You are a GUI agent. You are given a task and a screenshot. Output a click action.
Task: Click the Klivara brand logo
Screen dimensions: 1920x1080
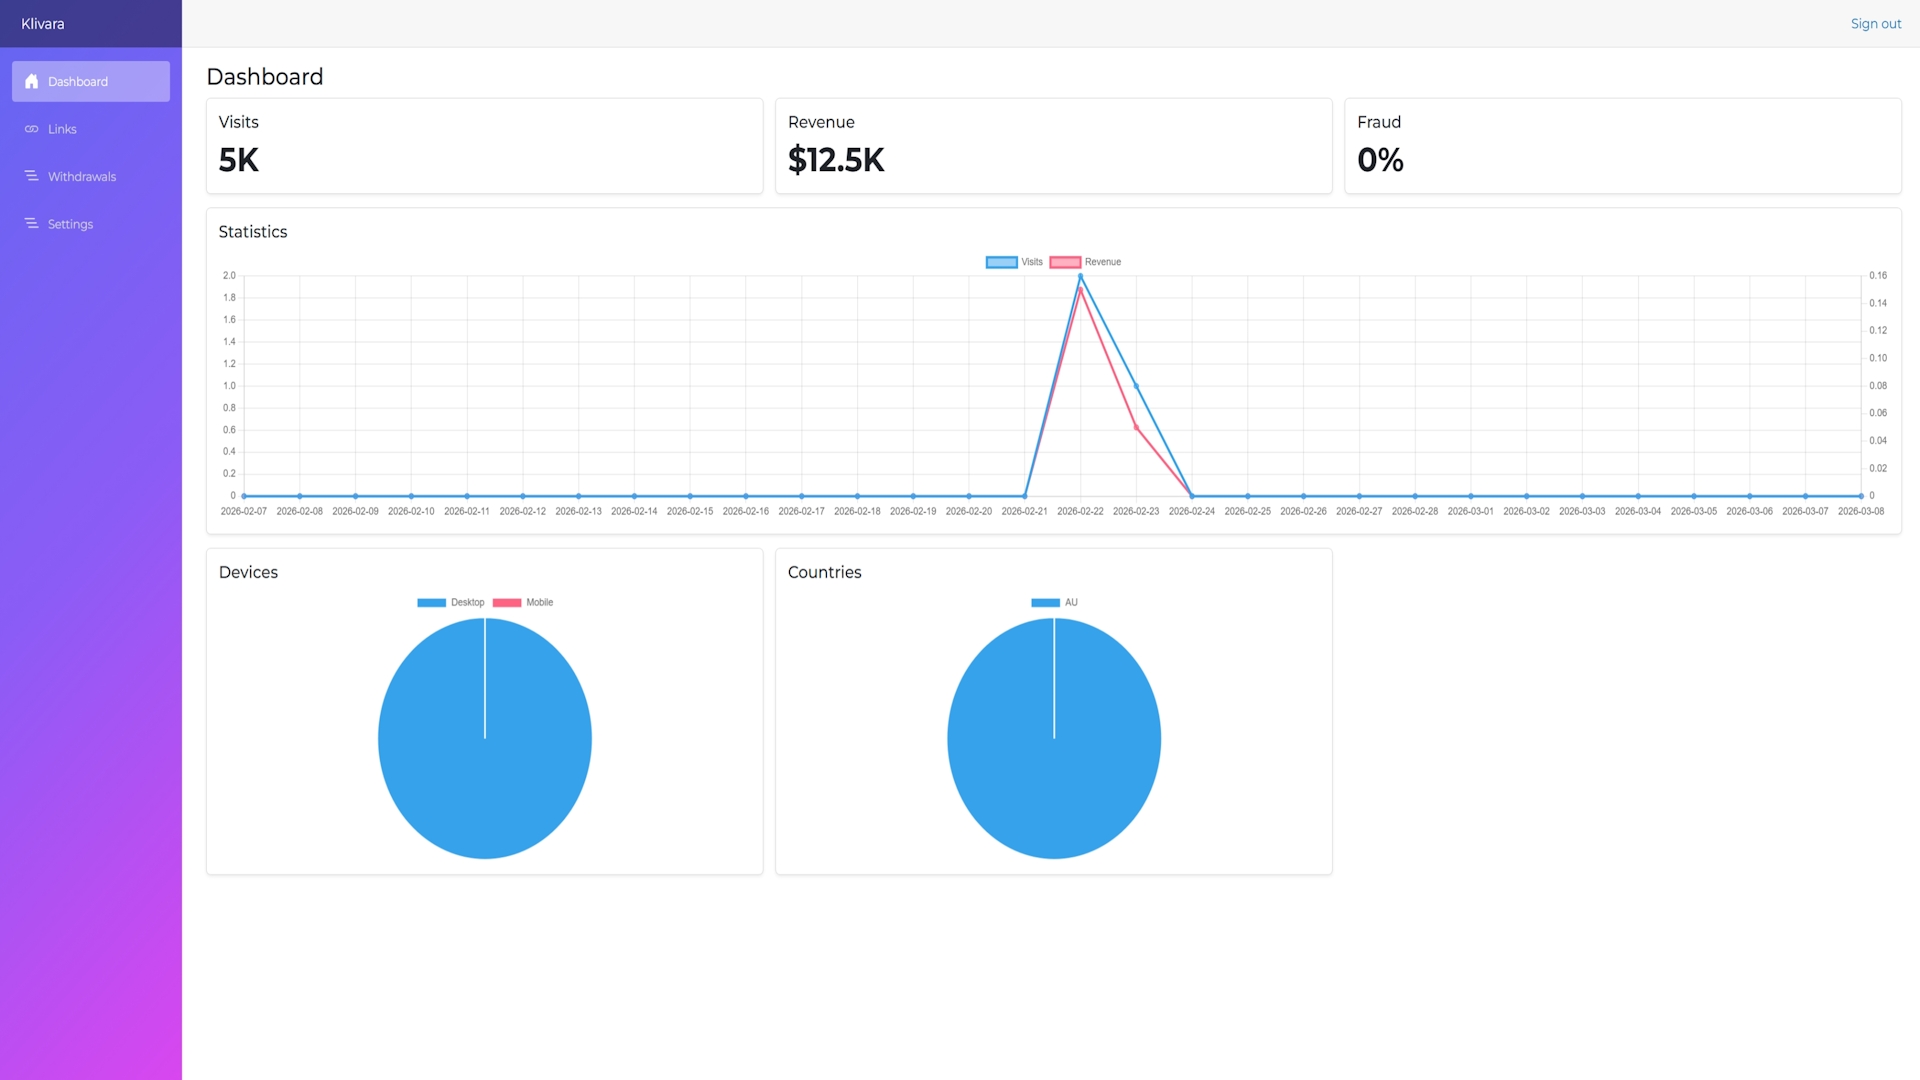[x=42, y=24]
